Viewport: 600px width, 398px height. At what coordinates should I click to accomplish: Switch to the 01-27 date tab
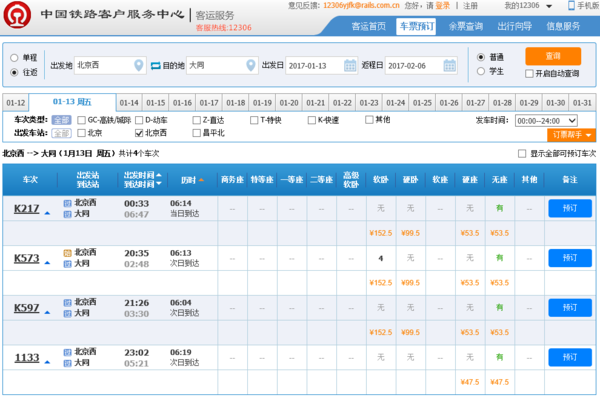(x=475, y=103)
